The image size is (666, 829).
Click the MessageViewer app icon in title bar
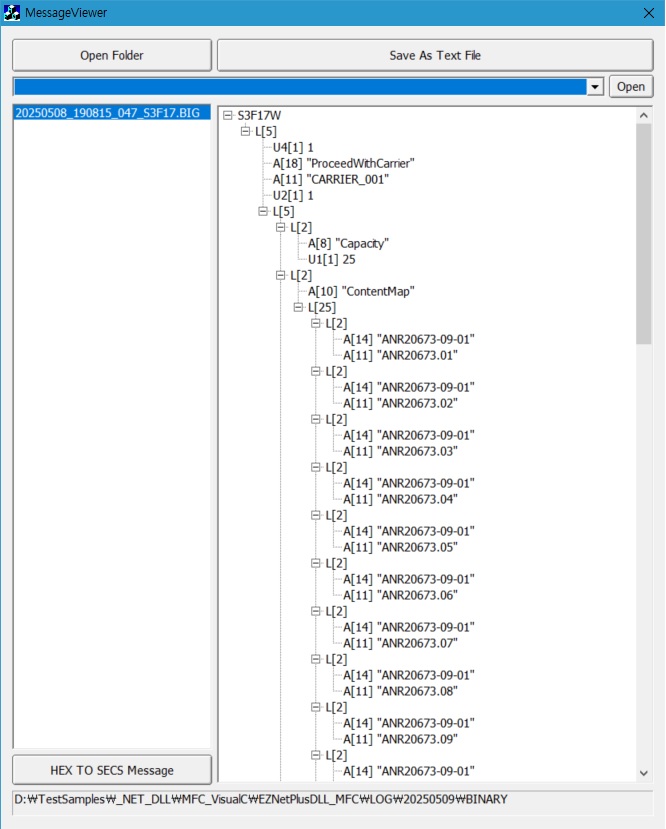coord(13,13)
